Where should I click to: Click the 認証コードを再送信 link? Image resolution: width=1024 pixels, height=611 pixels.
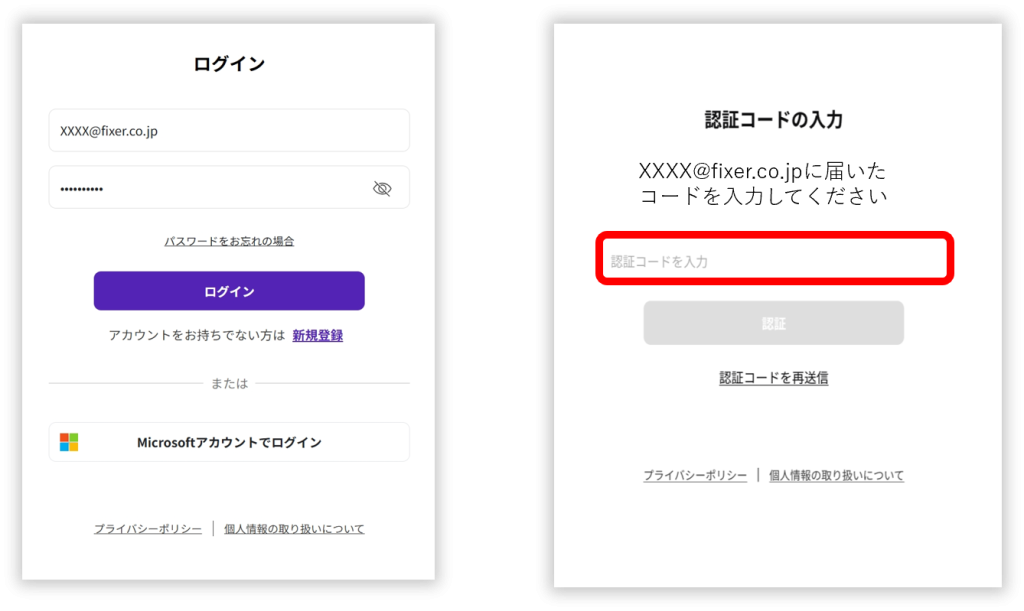pyautogui.click(x=773, y=378)
